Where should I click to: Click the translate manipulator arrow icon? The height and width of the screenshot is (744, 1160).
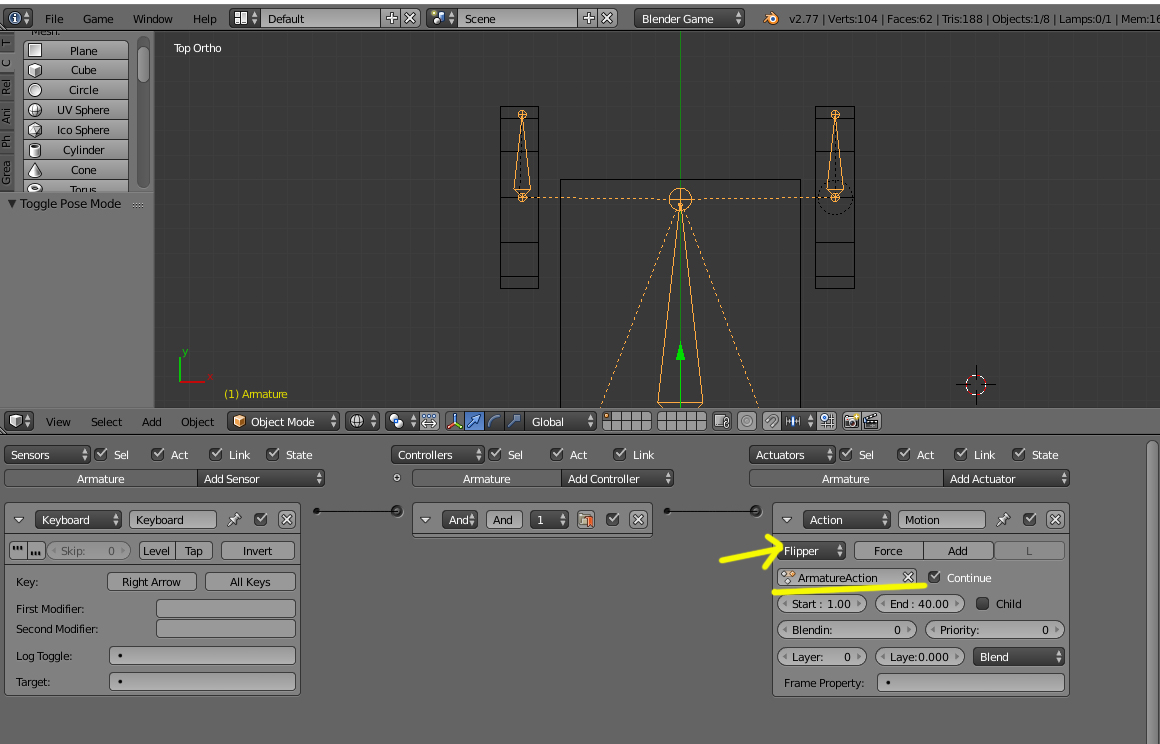(474, 422)
